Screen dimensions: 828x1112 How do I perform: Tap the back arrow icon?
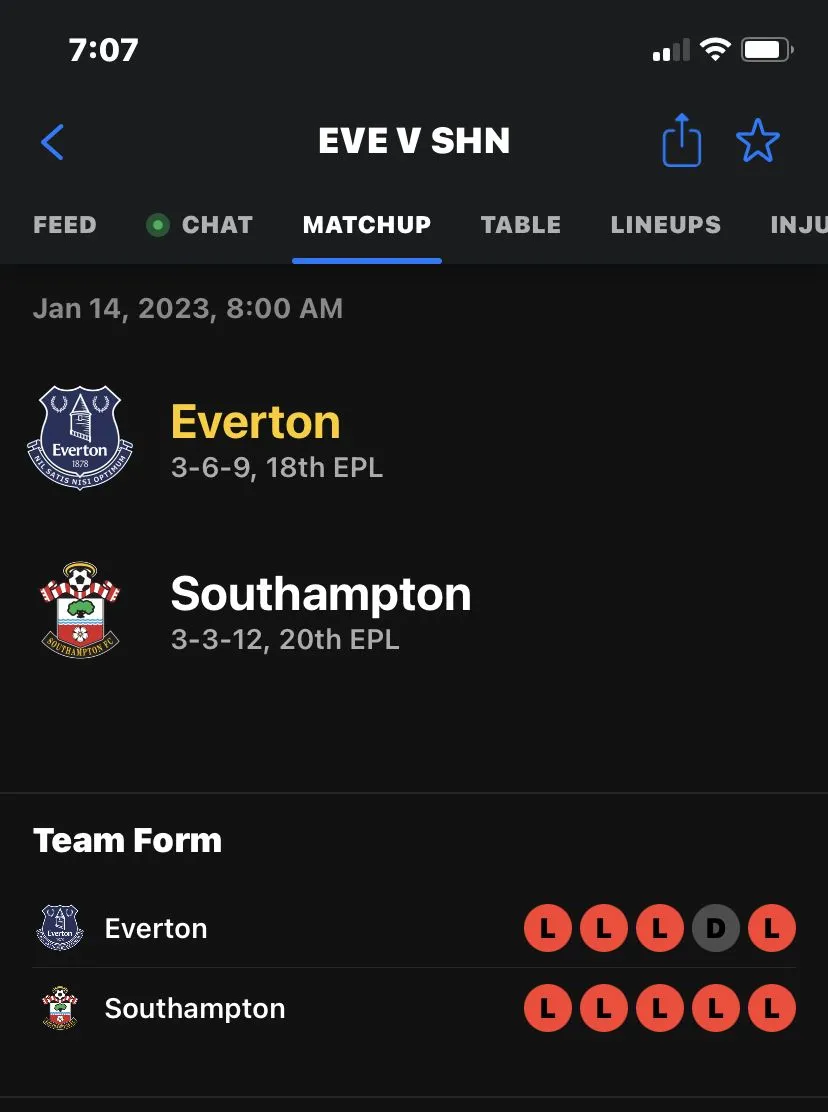click(53, 142)
